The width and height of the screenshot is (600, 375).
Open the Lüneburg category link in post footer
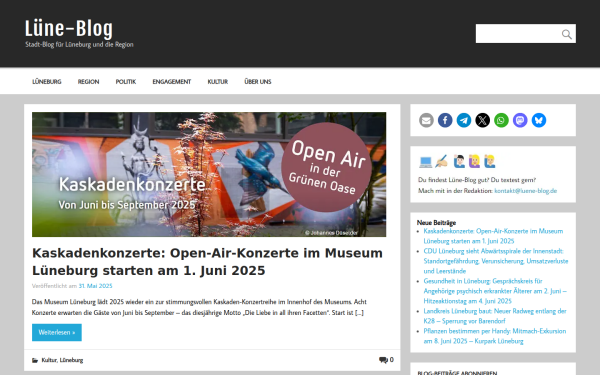71,360
